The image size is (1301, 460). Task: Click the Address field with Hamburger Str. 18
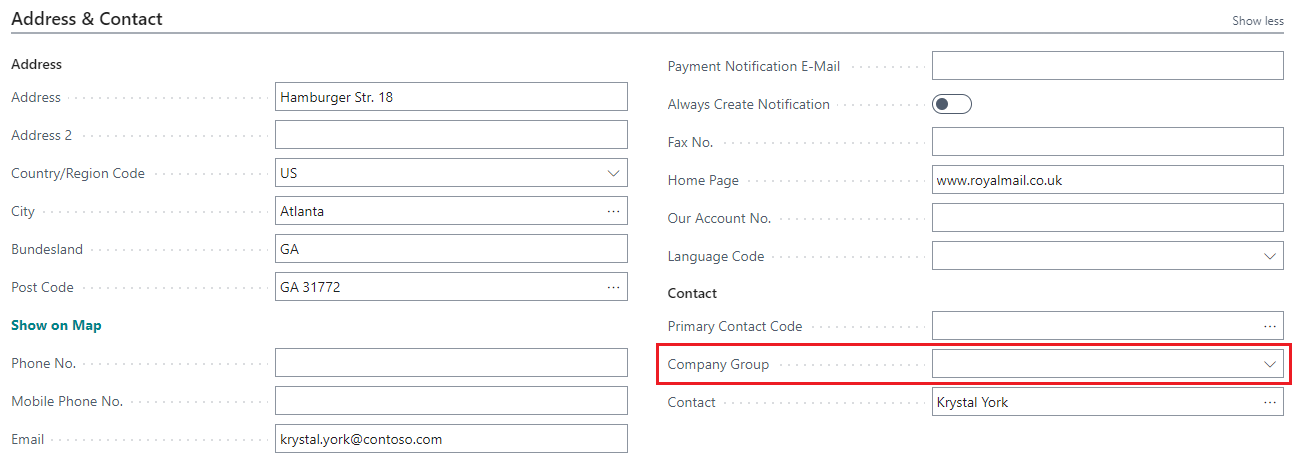point(451,97)
